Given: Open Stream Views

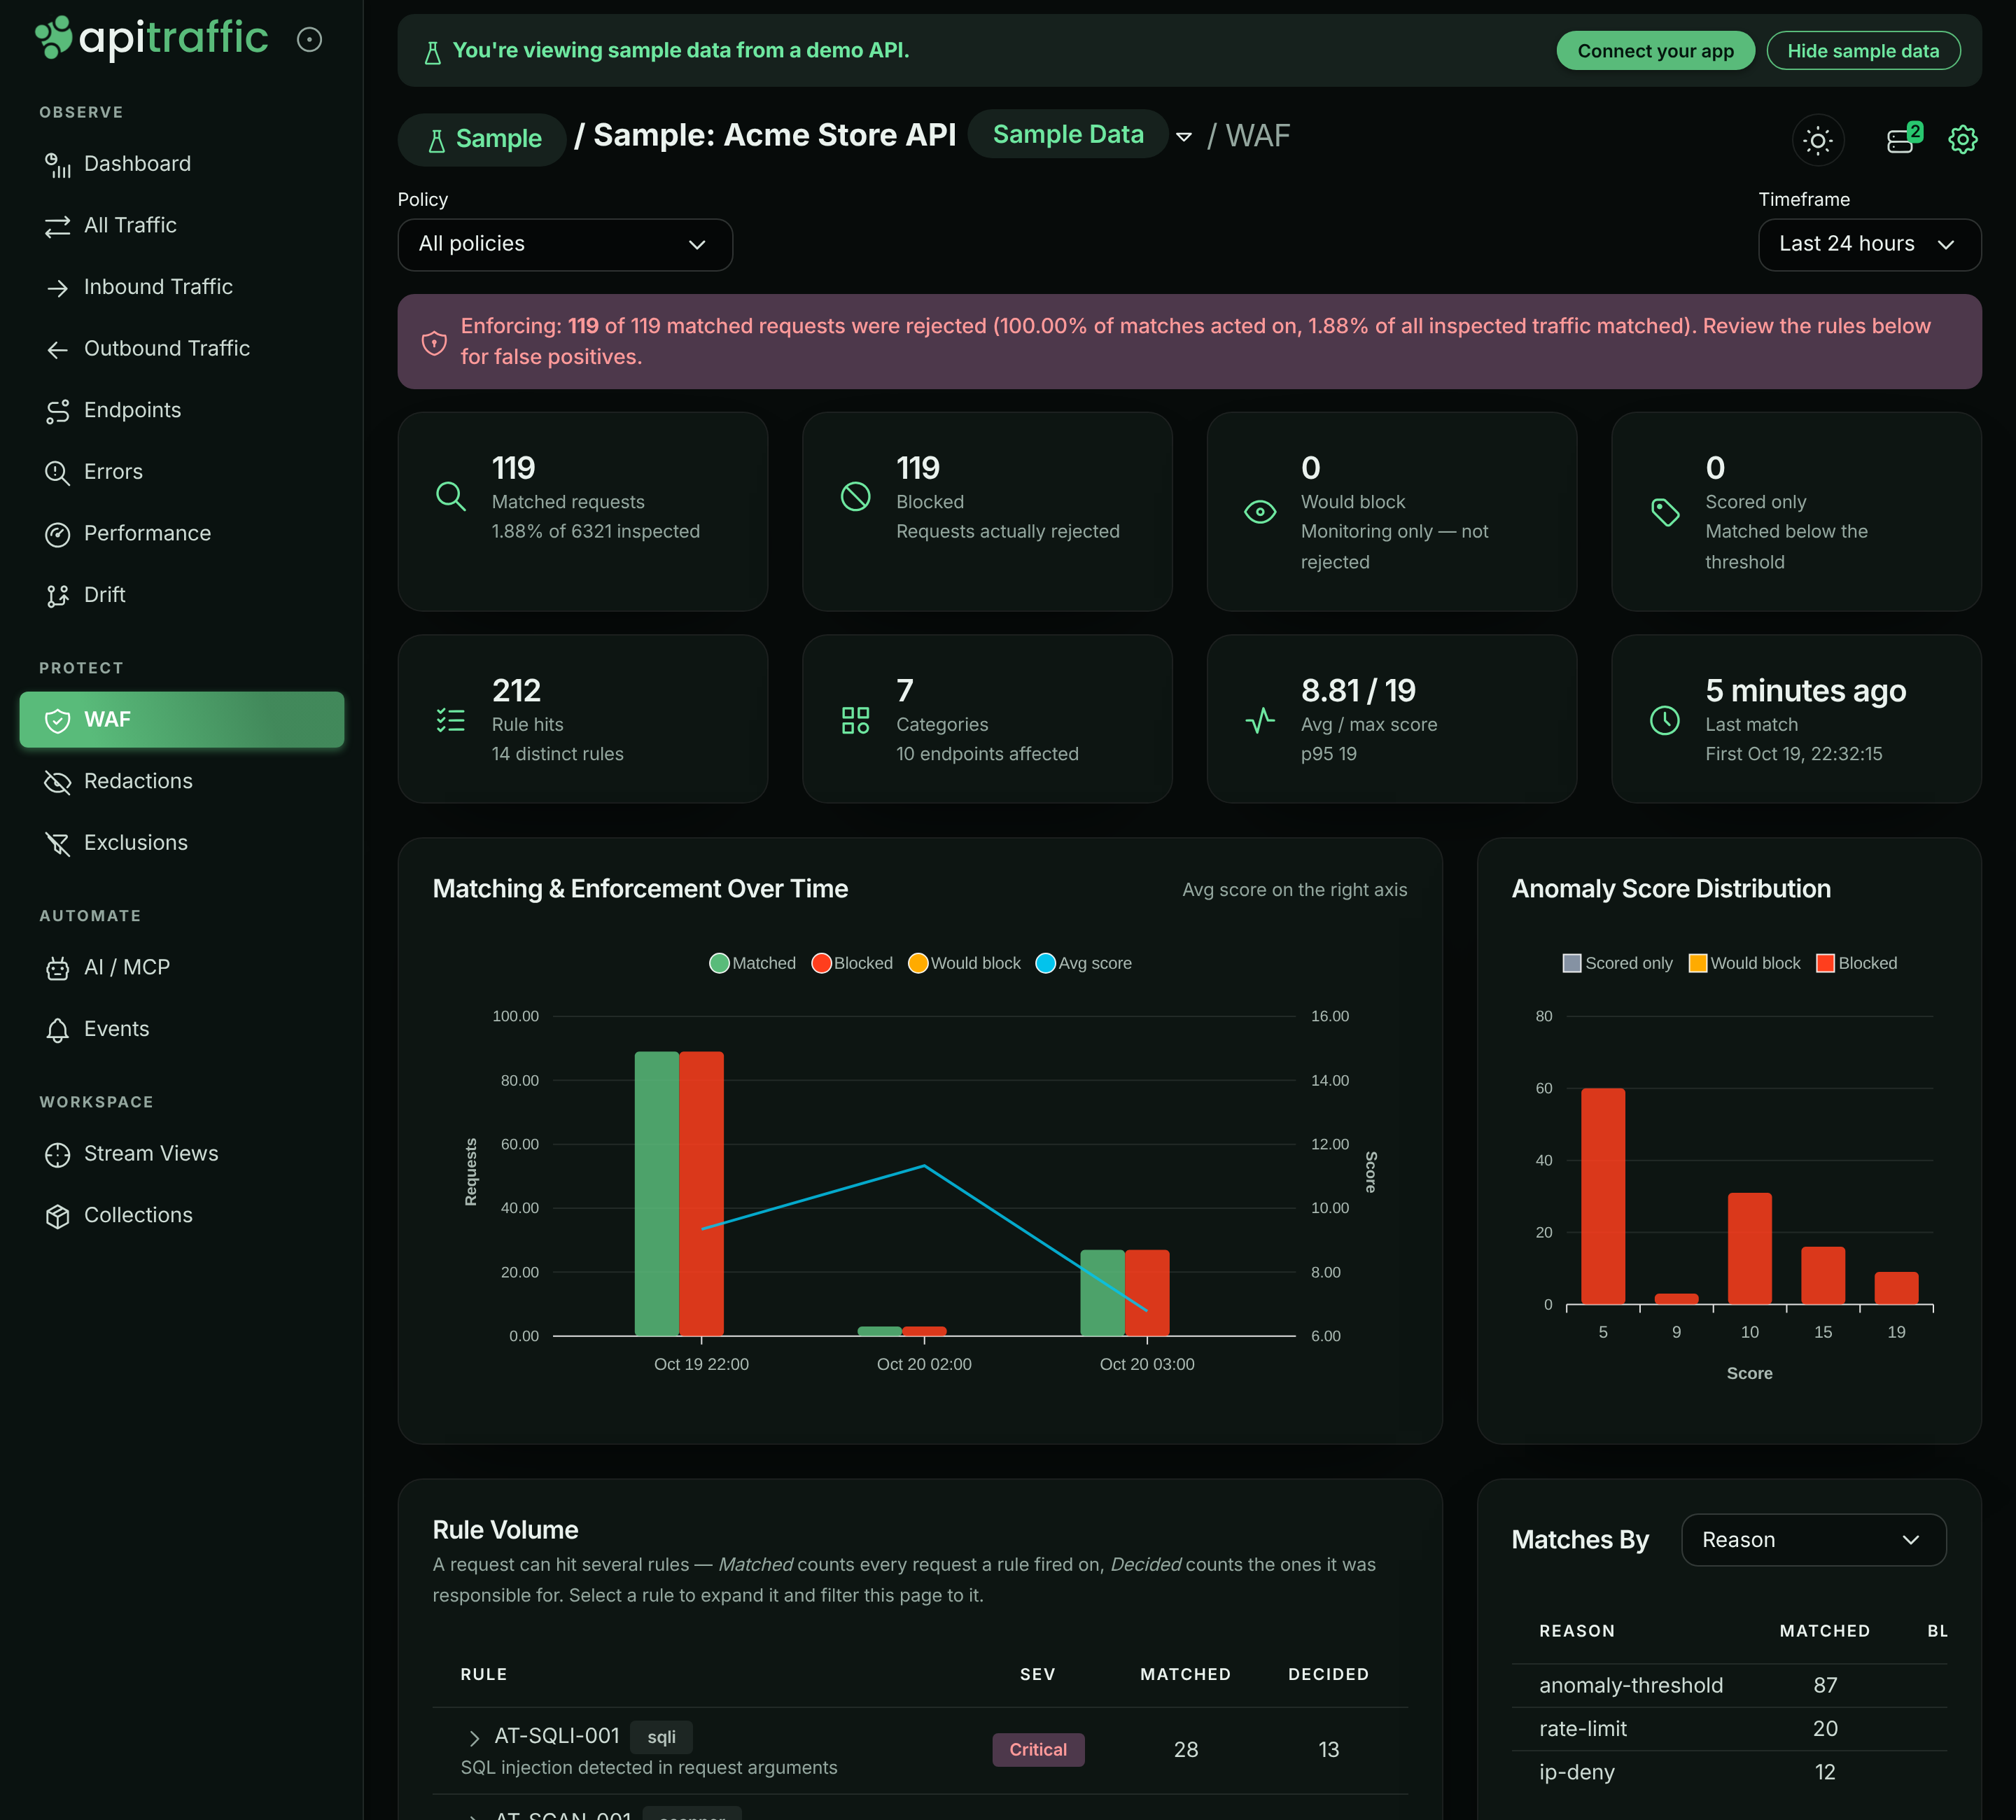Looking at the screenshot, I should [x=181, y=1154].
